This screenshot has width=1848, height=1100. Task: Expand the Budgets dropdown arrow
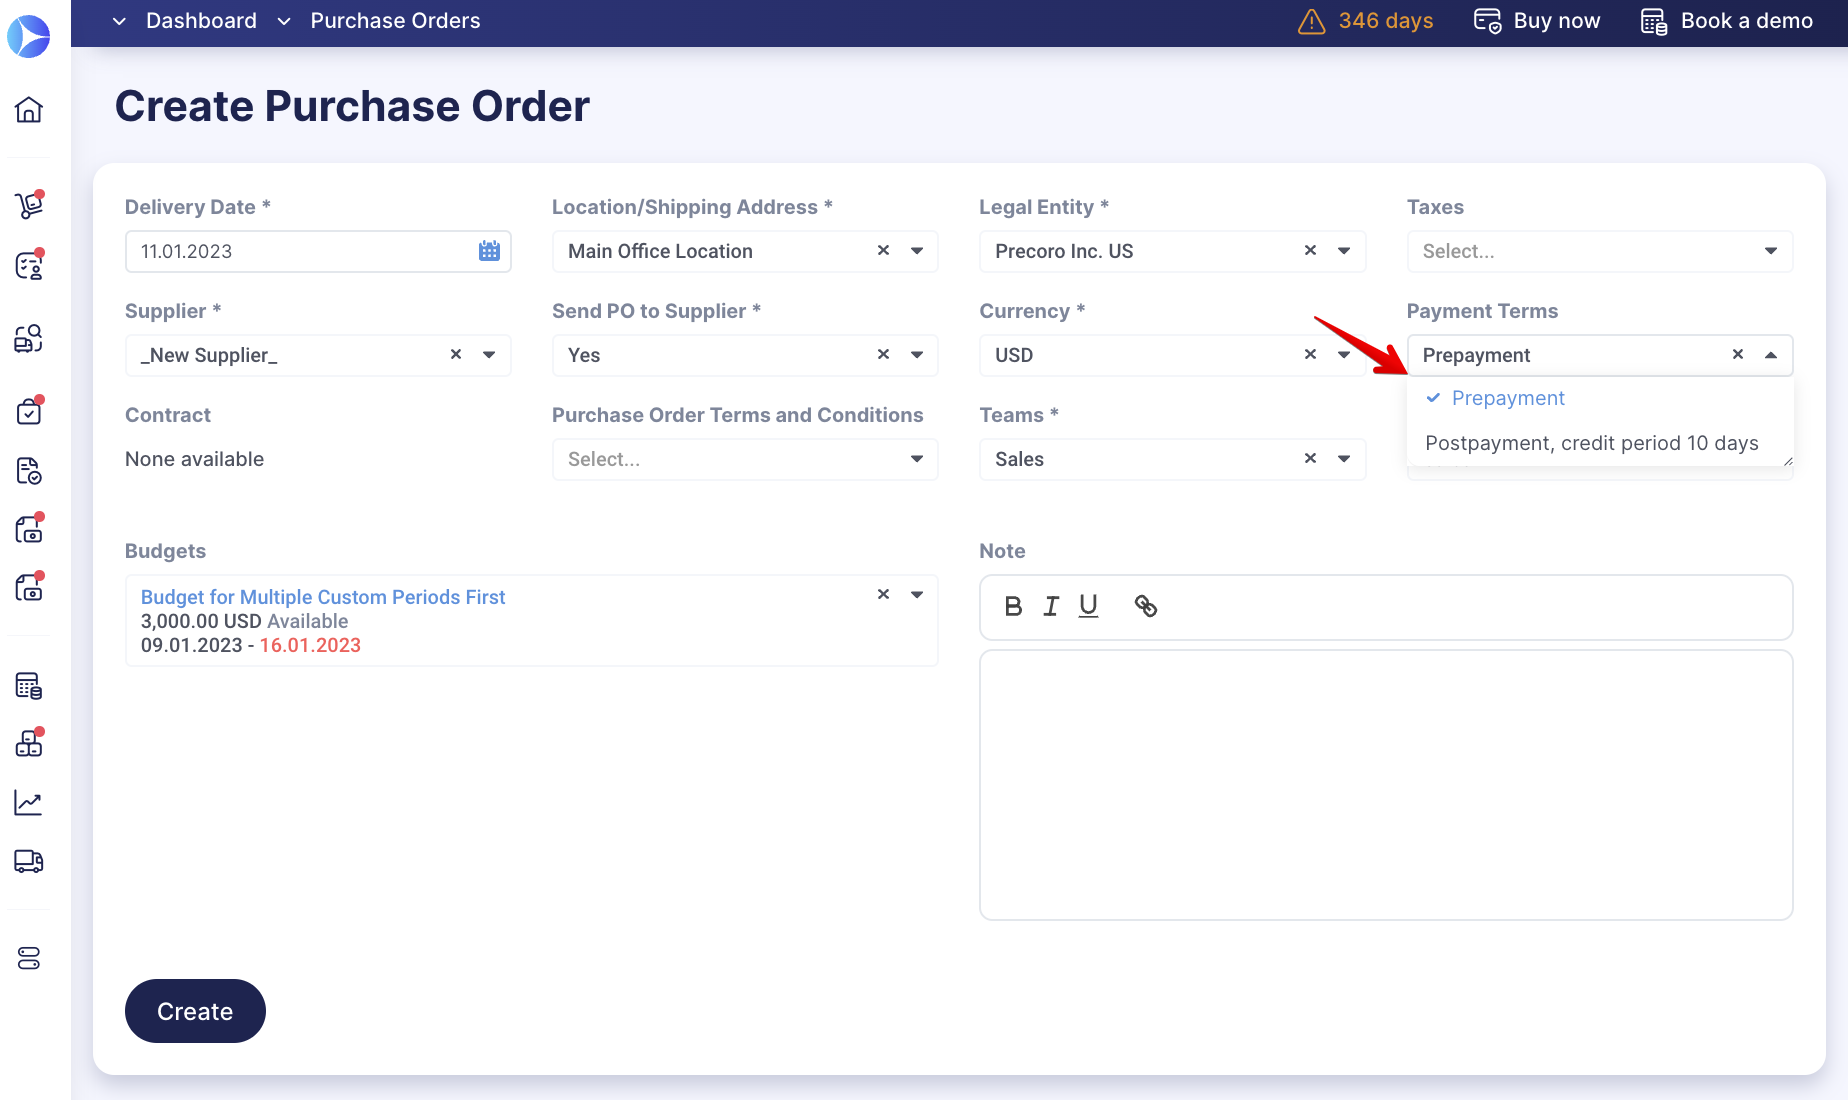917,595
